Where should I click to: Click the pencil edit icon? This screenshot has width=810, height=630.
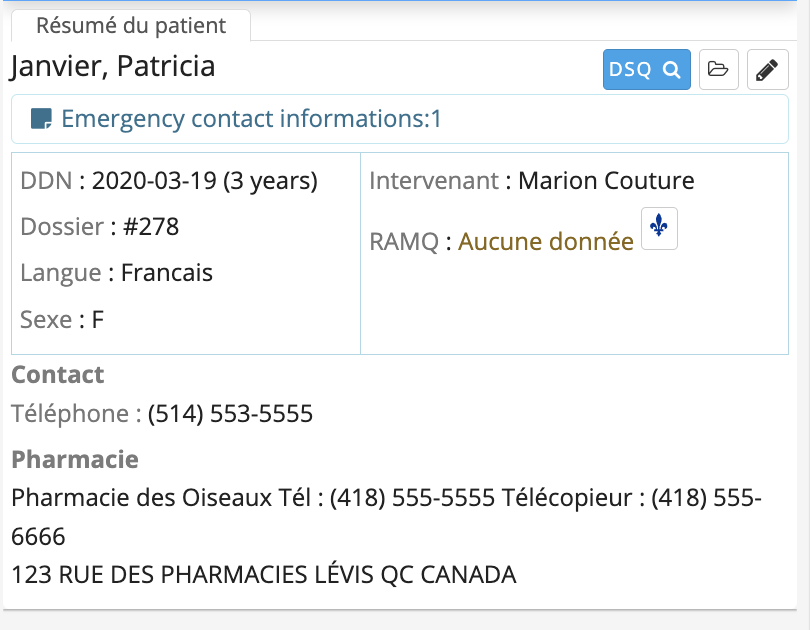tap(767, 70)
